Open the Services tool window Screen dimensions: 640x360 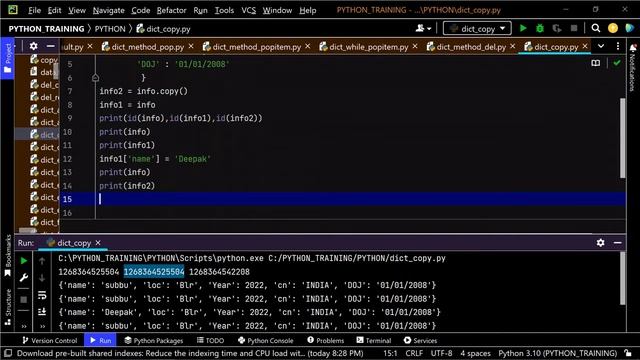[420, 340]
